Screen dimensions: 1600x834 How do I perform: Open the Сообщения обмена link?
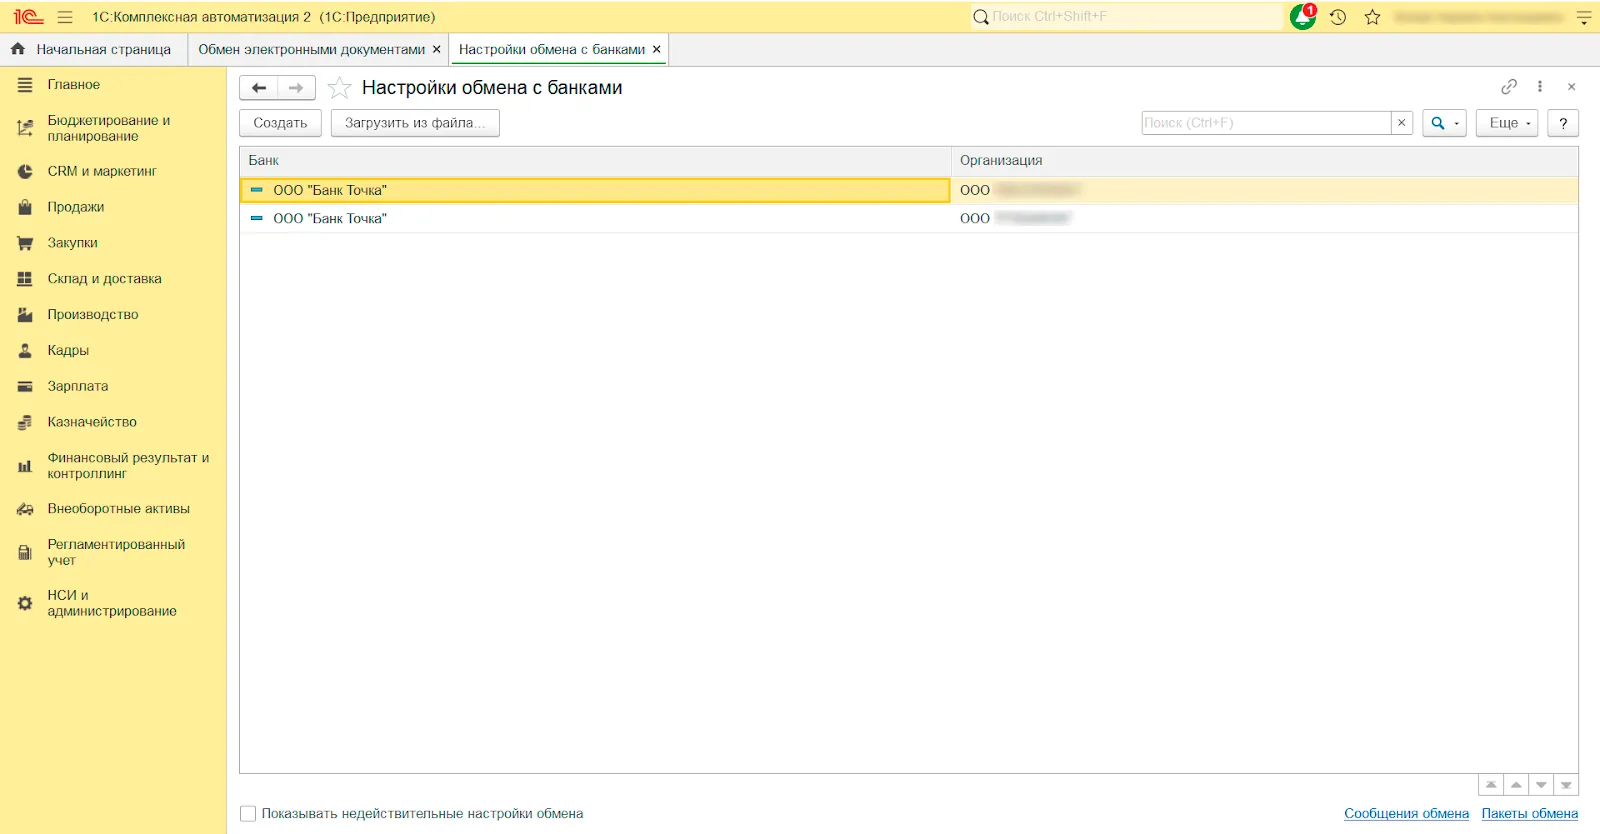1406,814
